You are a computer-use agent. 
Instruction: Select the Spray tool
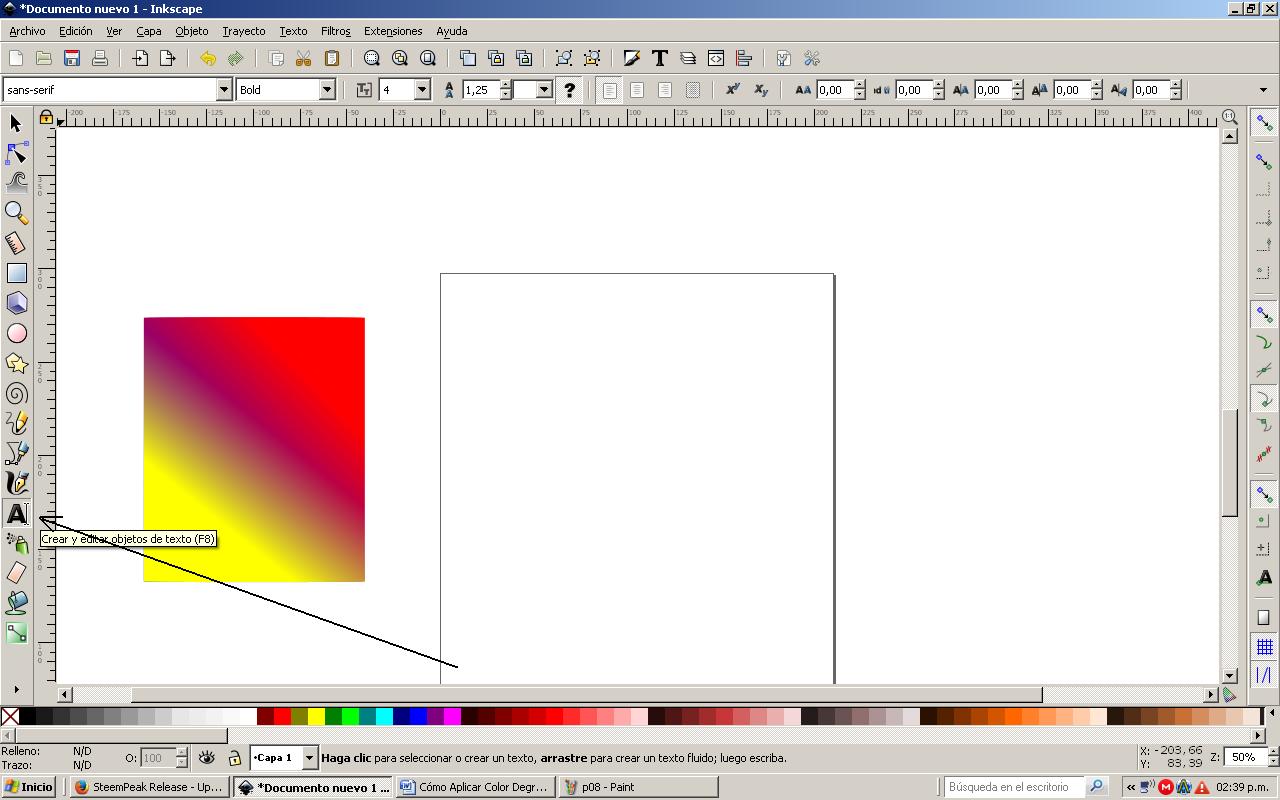point(16,543)
